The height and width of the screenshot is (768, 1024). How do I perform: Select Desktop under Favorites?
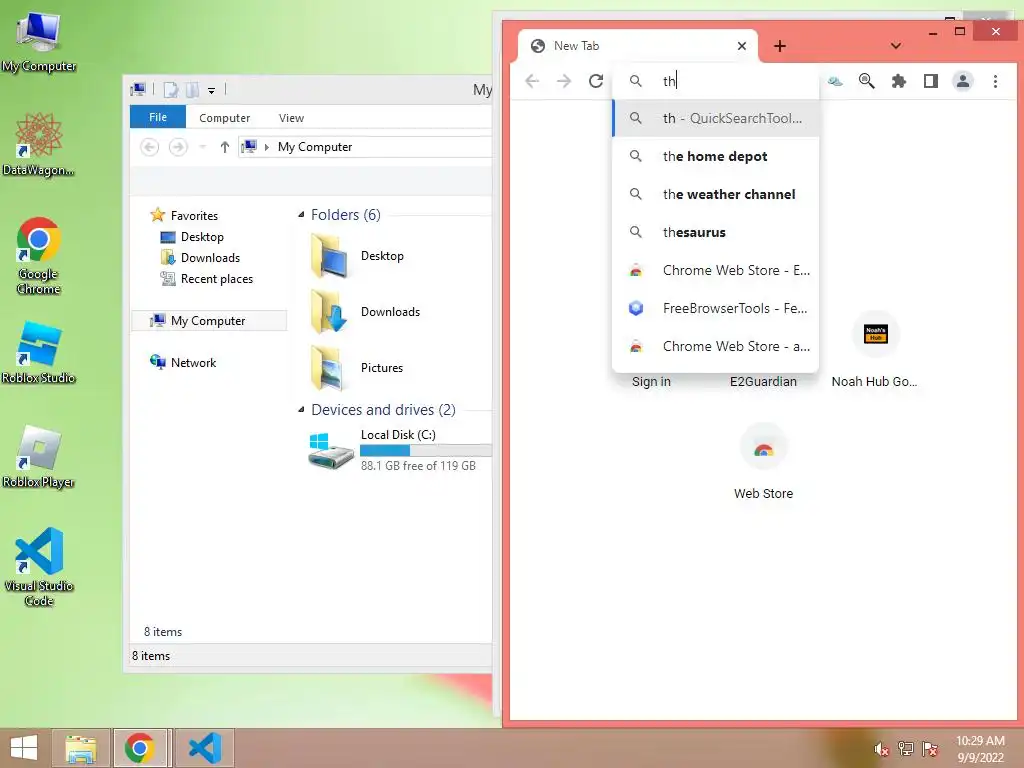(x=192, y=236)
